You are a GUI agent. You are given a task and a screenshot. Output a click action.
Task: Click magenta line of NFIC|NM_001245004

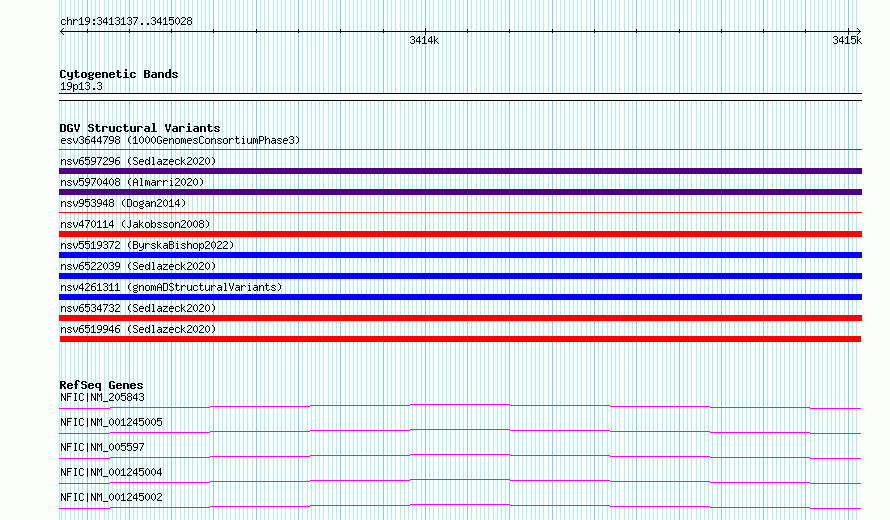click(460, 481)
